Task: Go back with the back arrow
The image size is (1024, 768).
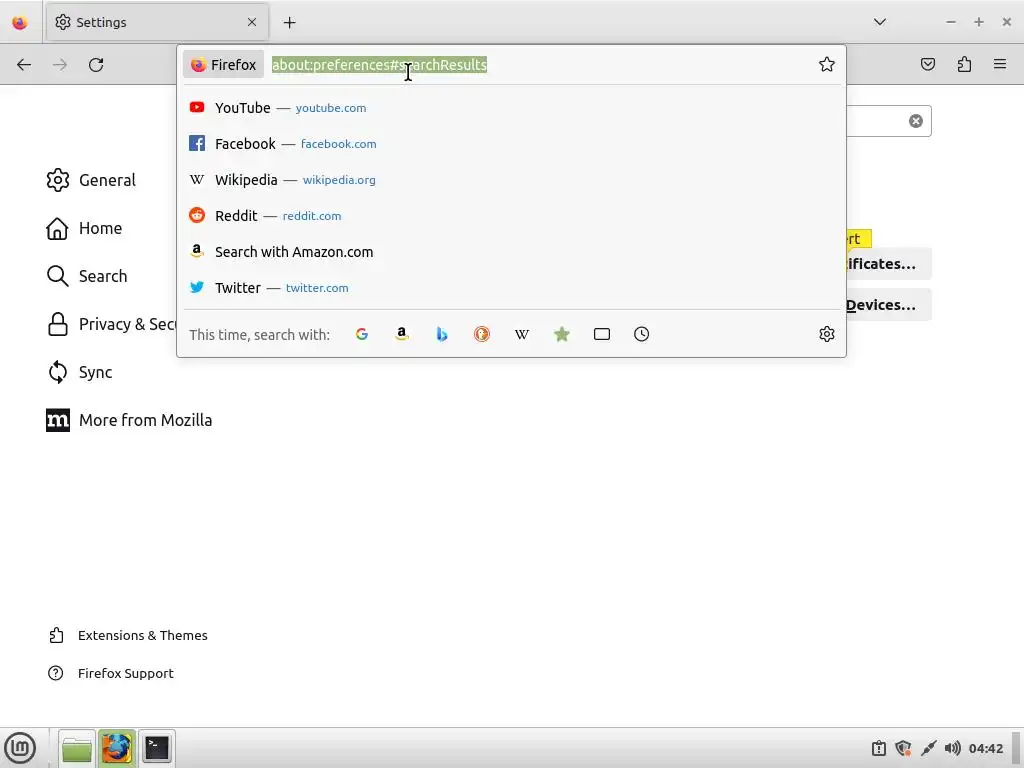Action: 24,65
